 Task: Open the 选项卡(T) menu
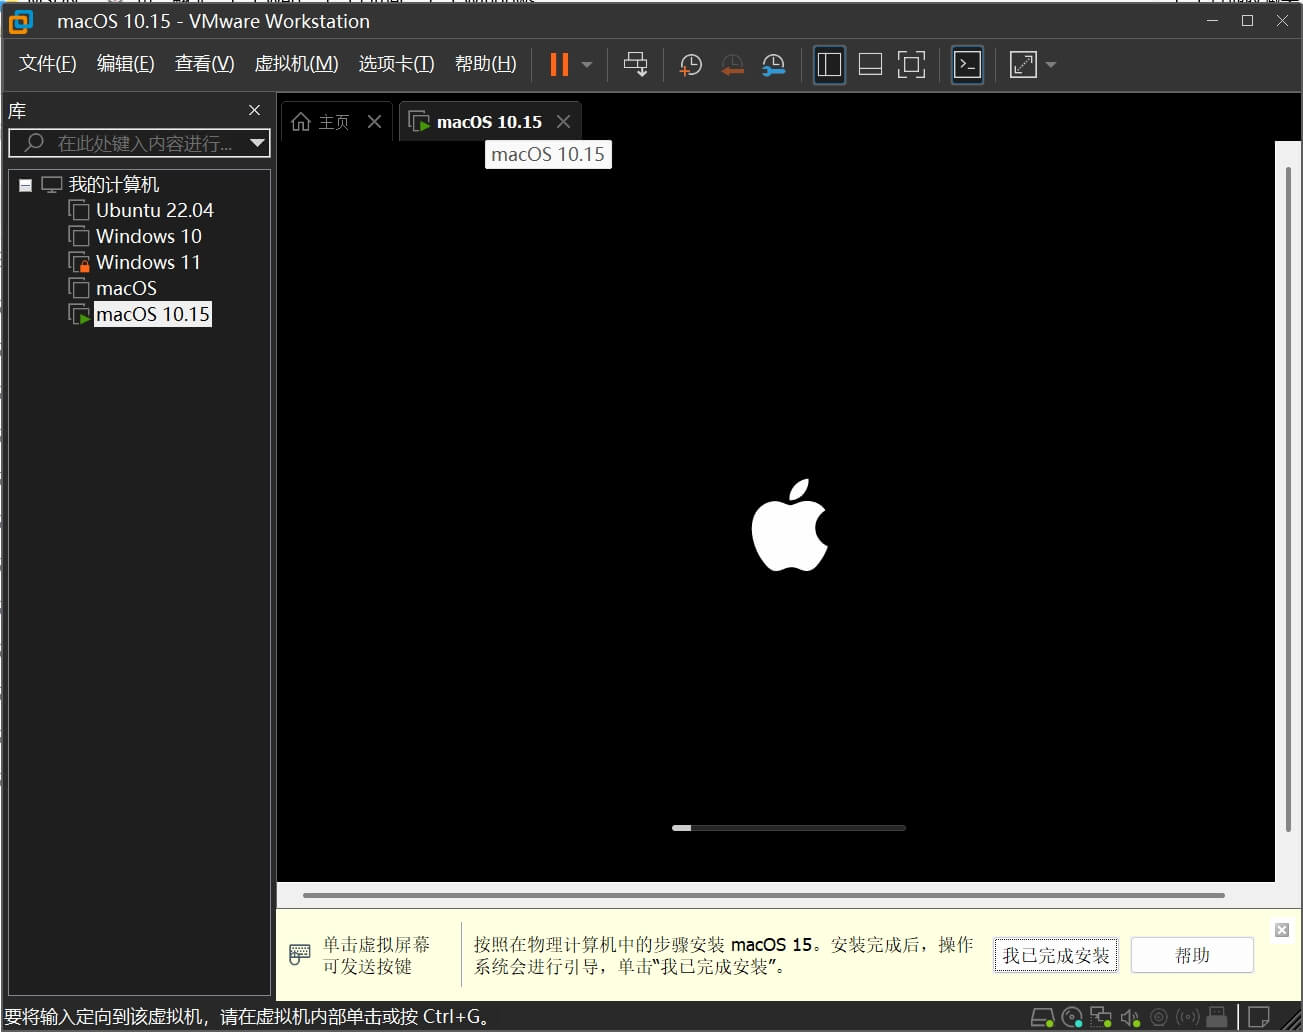coord(396,64)
